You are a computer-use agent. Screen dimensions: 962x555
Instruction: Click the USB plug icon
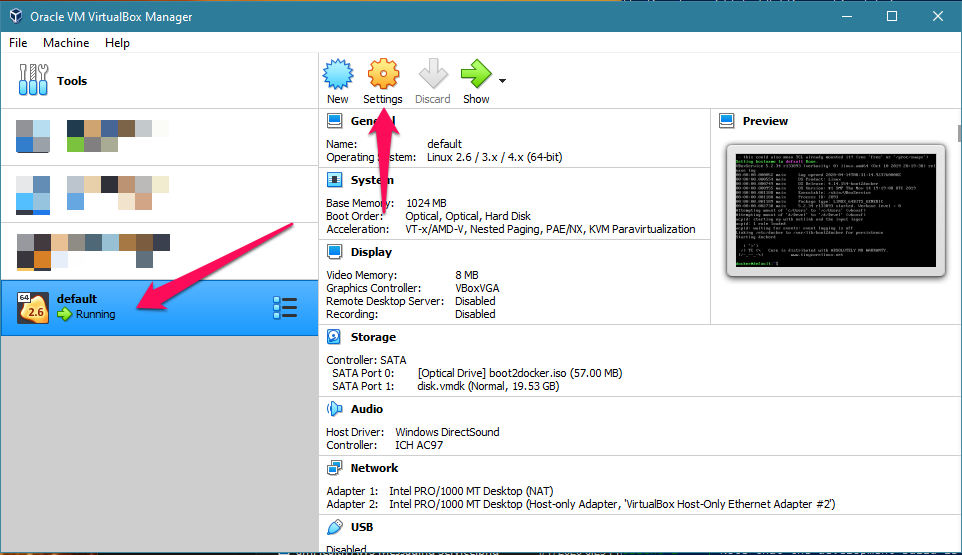(x=334, y=527)
